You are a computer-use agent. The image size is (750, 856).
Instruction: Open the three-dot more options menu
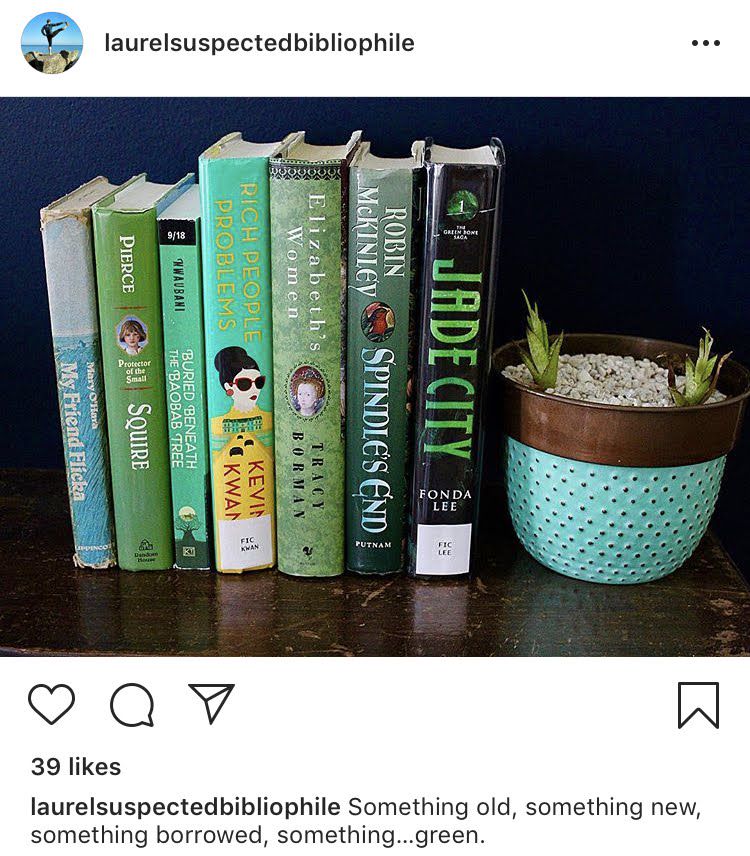click(706, 43)
